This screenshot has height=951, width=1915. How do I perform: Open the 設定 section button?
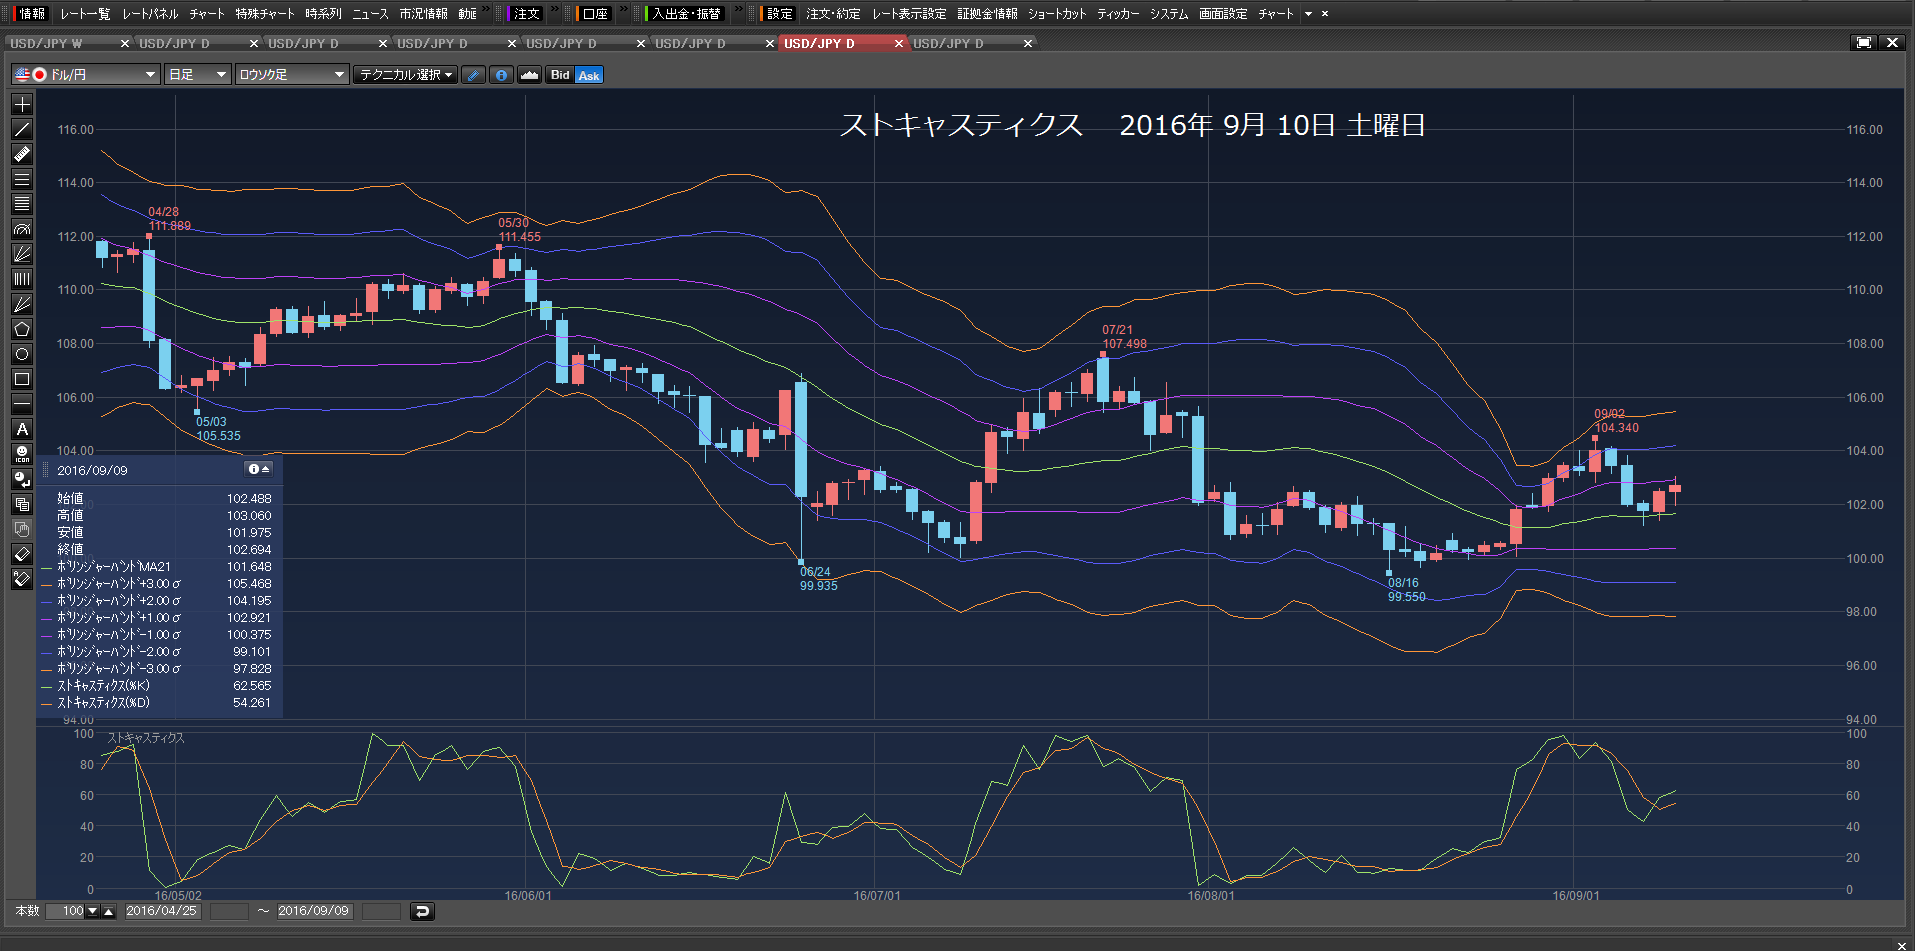(779, 14)
